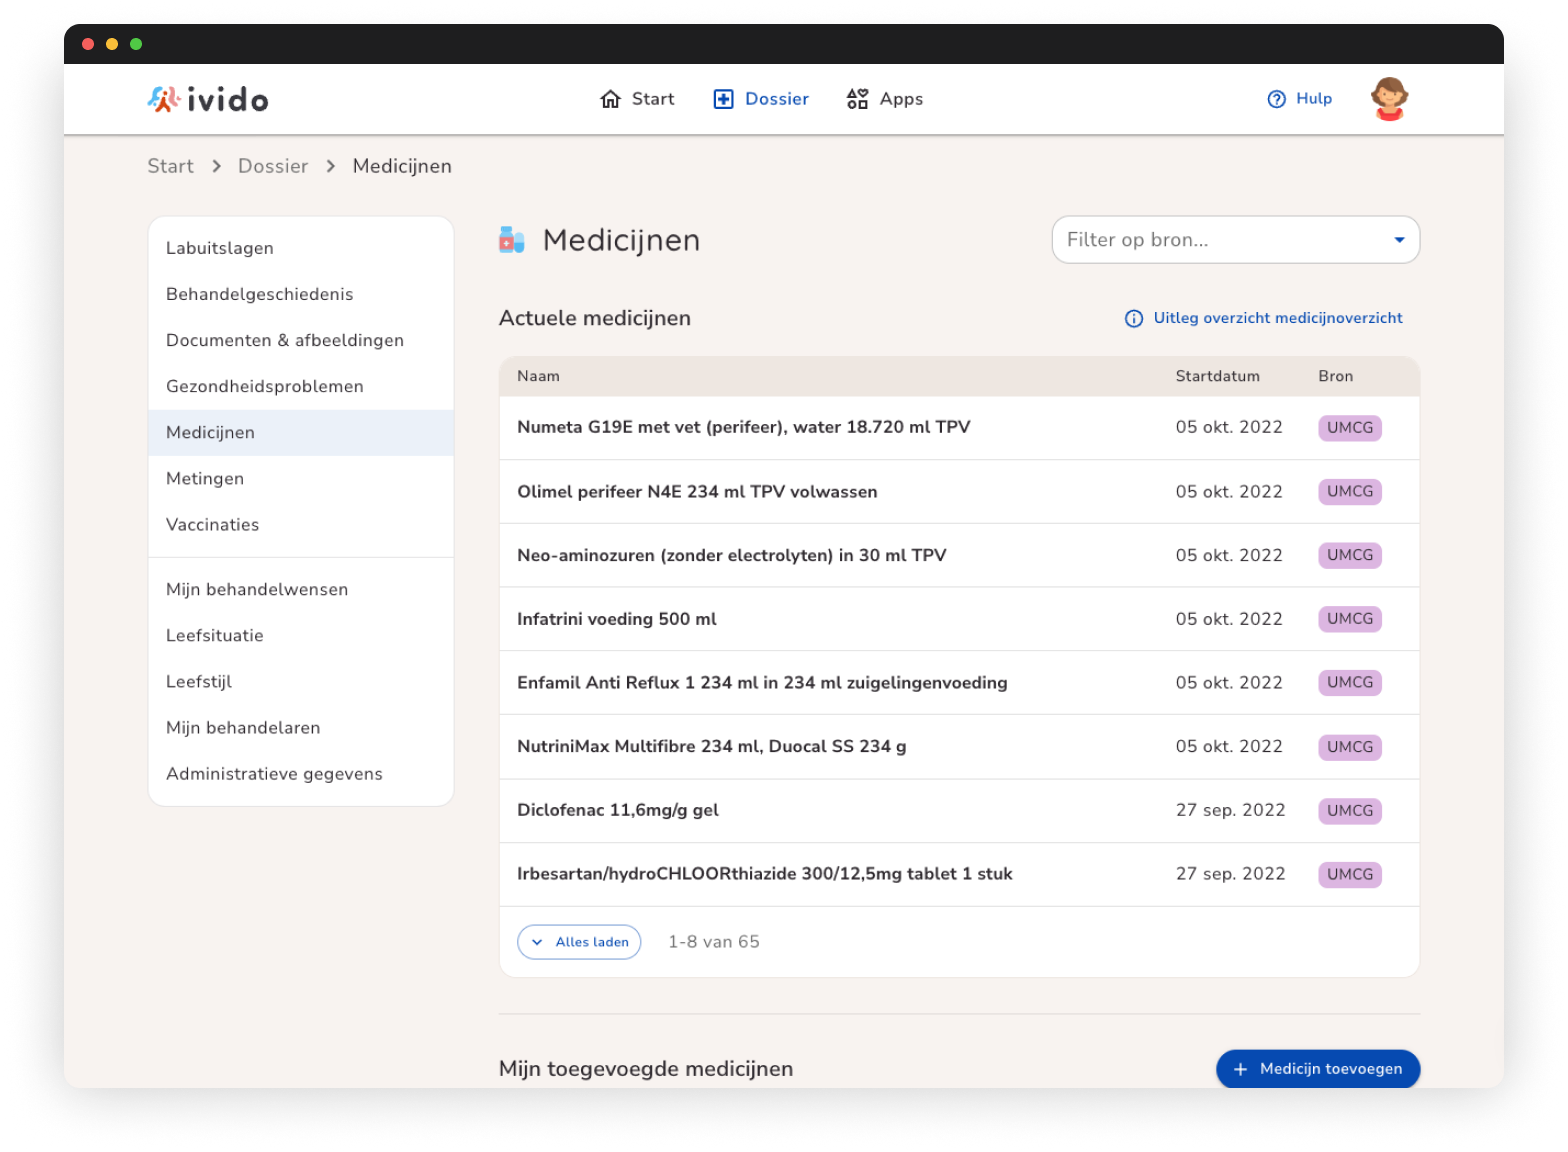Open the Diclofenac 11,6mg/g gel row

959,811
